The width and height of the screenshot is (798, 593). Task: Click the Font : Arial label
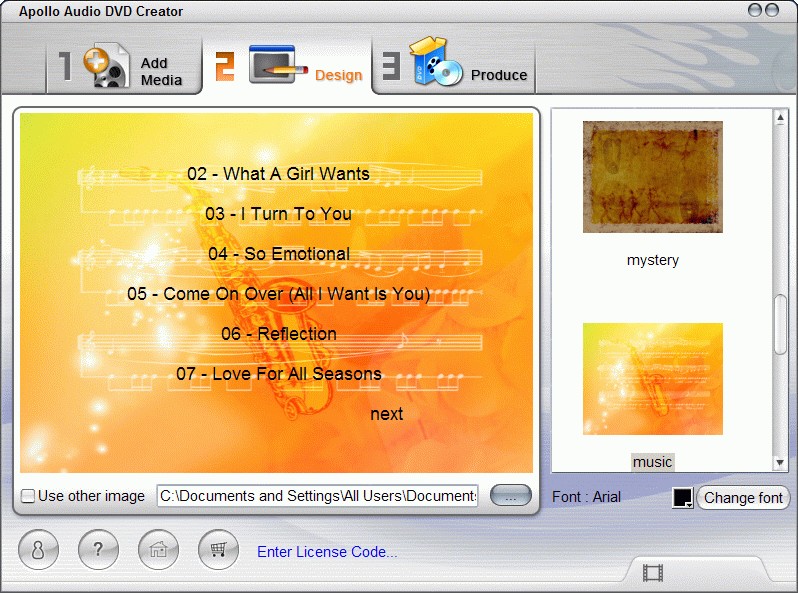coord(586,497)
